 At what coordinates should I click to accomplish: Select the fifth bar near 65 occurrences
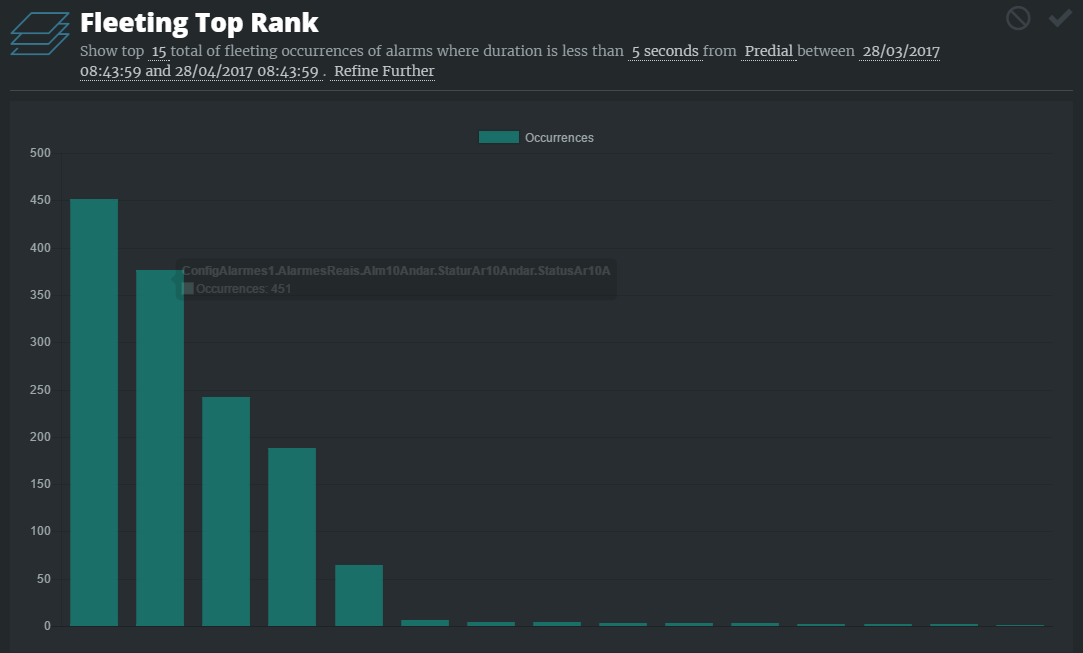coord(358,595)
